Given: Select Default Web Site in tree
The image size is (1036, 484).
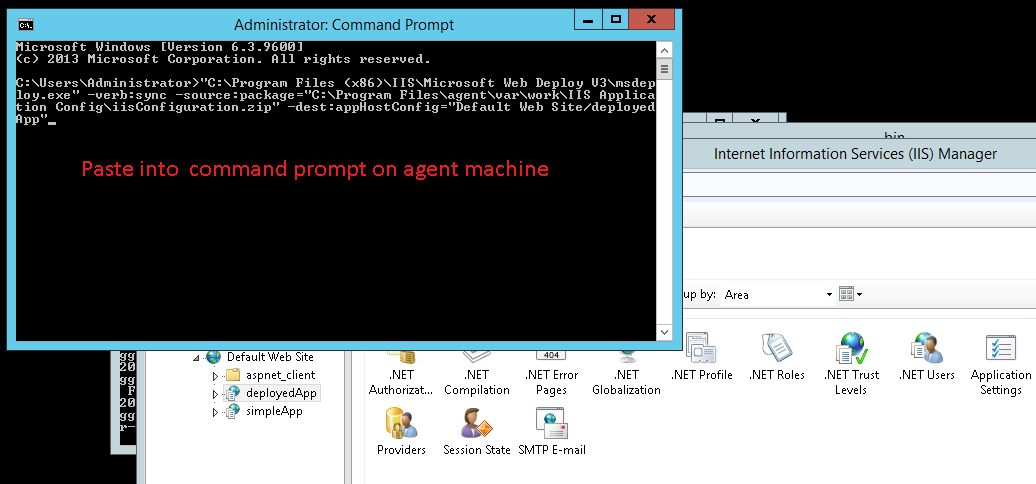Looking at the screenshot, I should tap(269, 357).
